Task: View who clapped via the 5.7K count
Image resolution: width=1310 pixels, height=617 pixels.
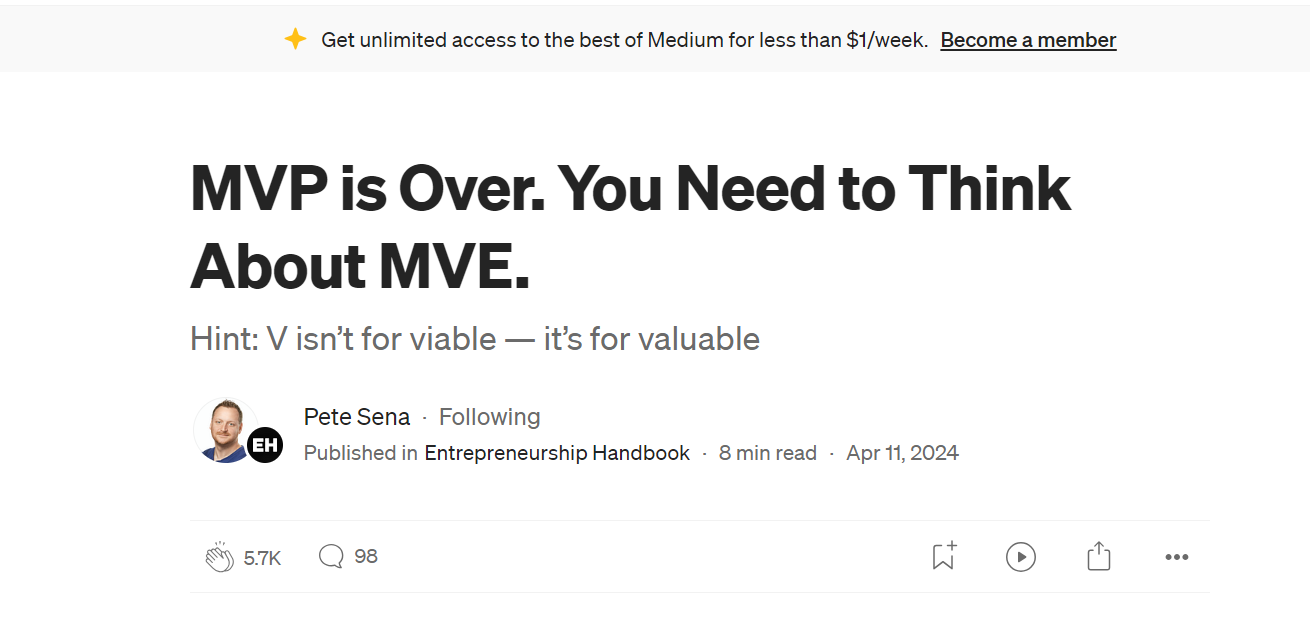Action: pyautogui.click(x=262, y=557)
